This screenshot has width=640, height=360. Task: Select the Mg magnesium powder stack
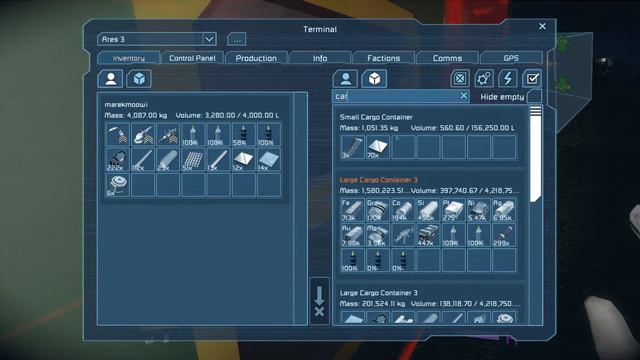378,235
